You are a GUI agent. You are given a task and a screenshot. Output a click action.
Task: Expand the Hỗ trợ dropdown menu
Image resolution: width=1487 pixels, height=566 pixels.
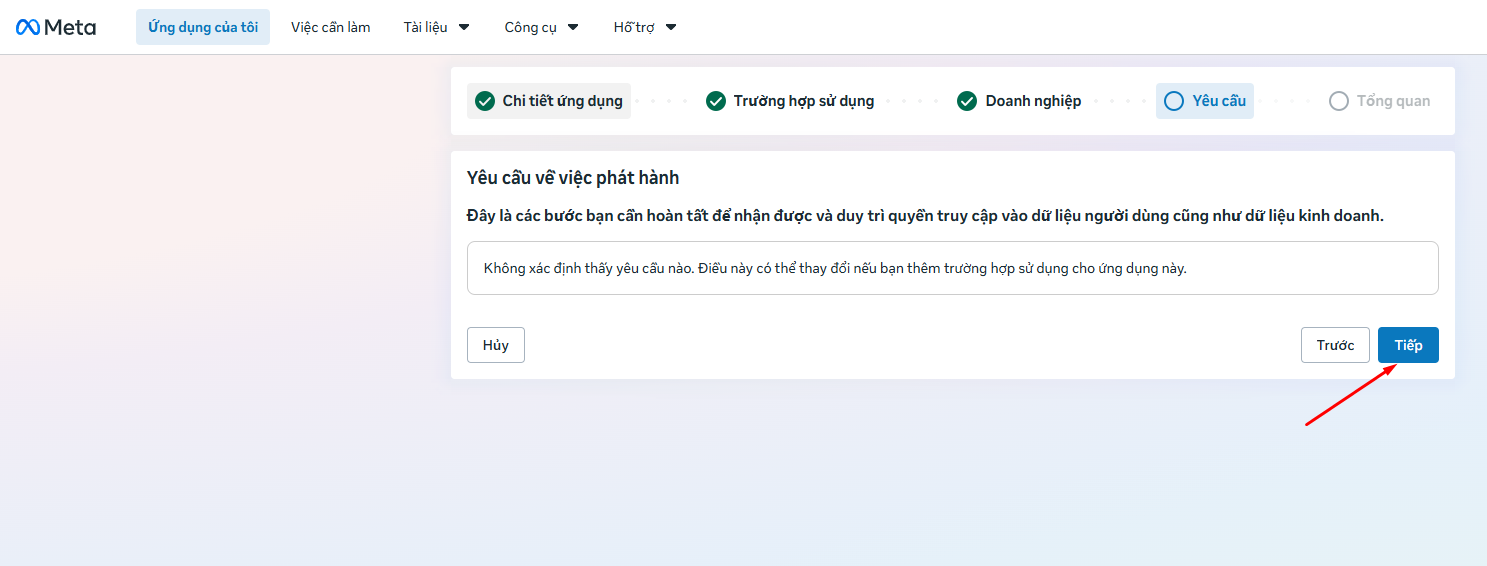645,27
